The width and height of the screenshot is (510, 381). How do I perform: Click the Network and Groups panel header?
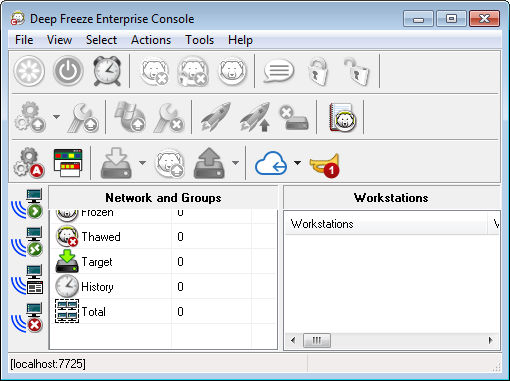tap(163, 198)
